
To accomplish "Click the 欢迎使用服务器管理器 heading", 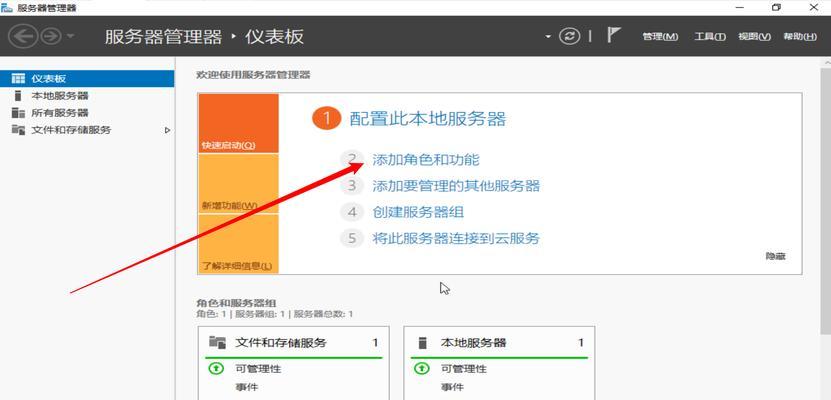I will coord(253,75).
